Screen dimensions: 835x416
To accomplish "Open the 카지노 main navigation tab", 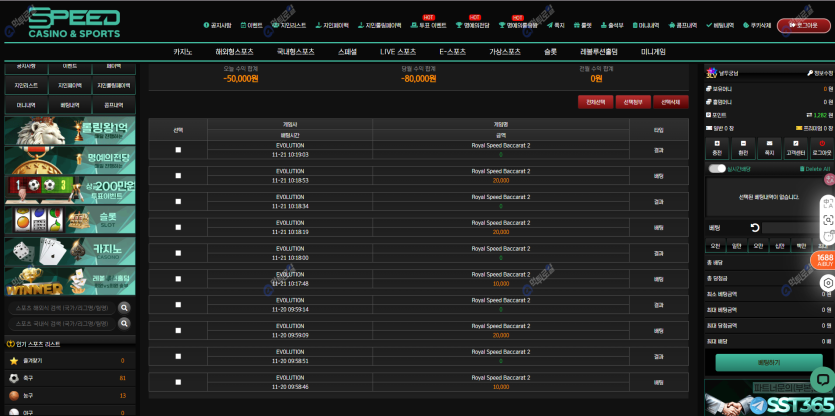I will [183, 51].
